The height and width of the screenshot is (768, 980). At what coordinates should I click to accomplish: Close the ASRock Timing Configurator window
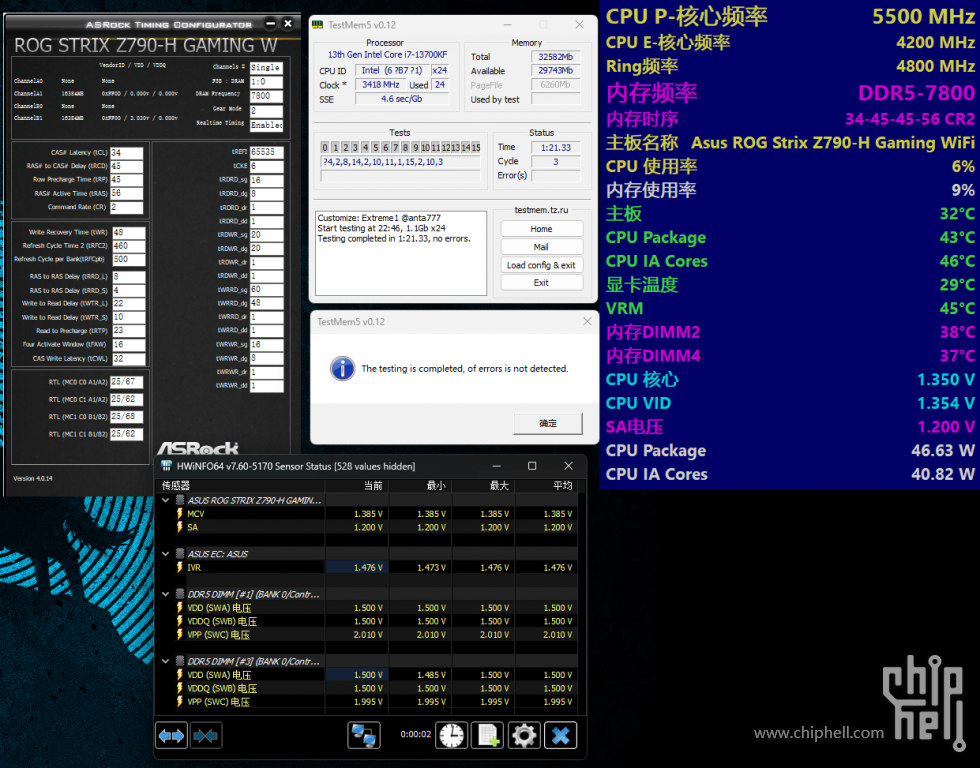(288, 24)
